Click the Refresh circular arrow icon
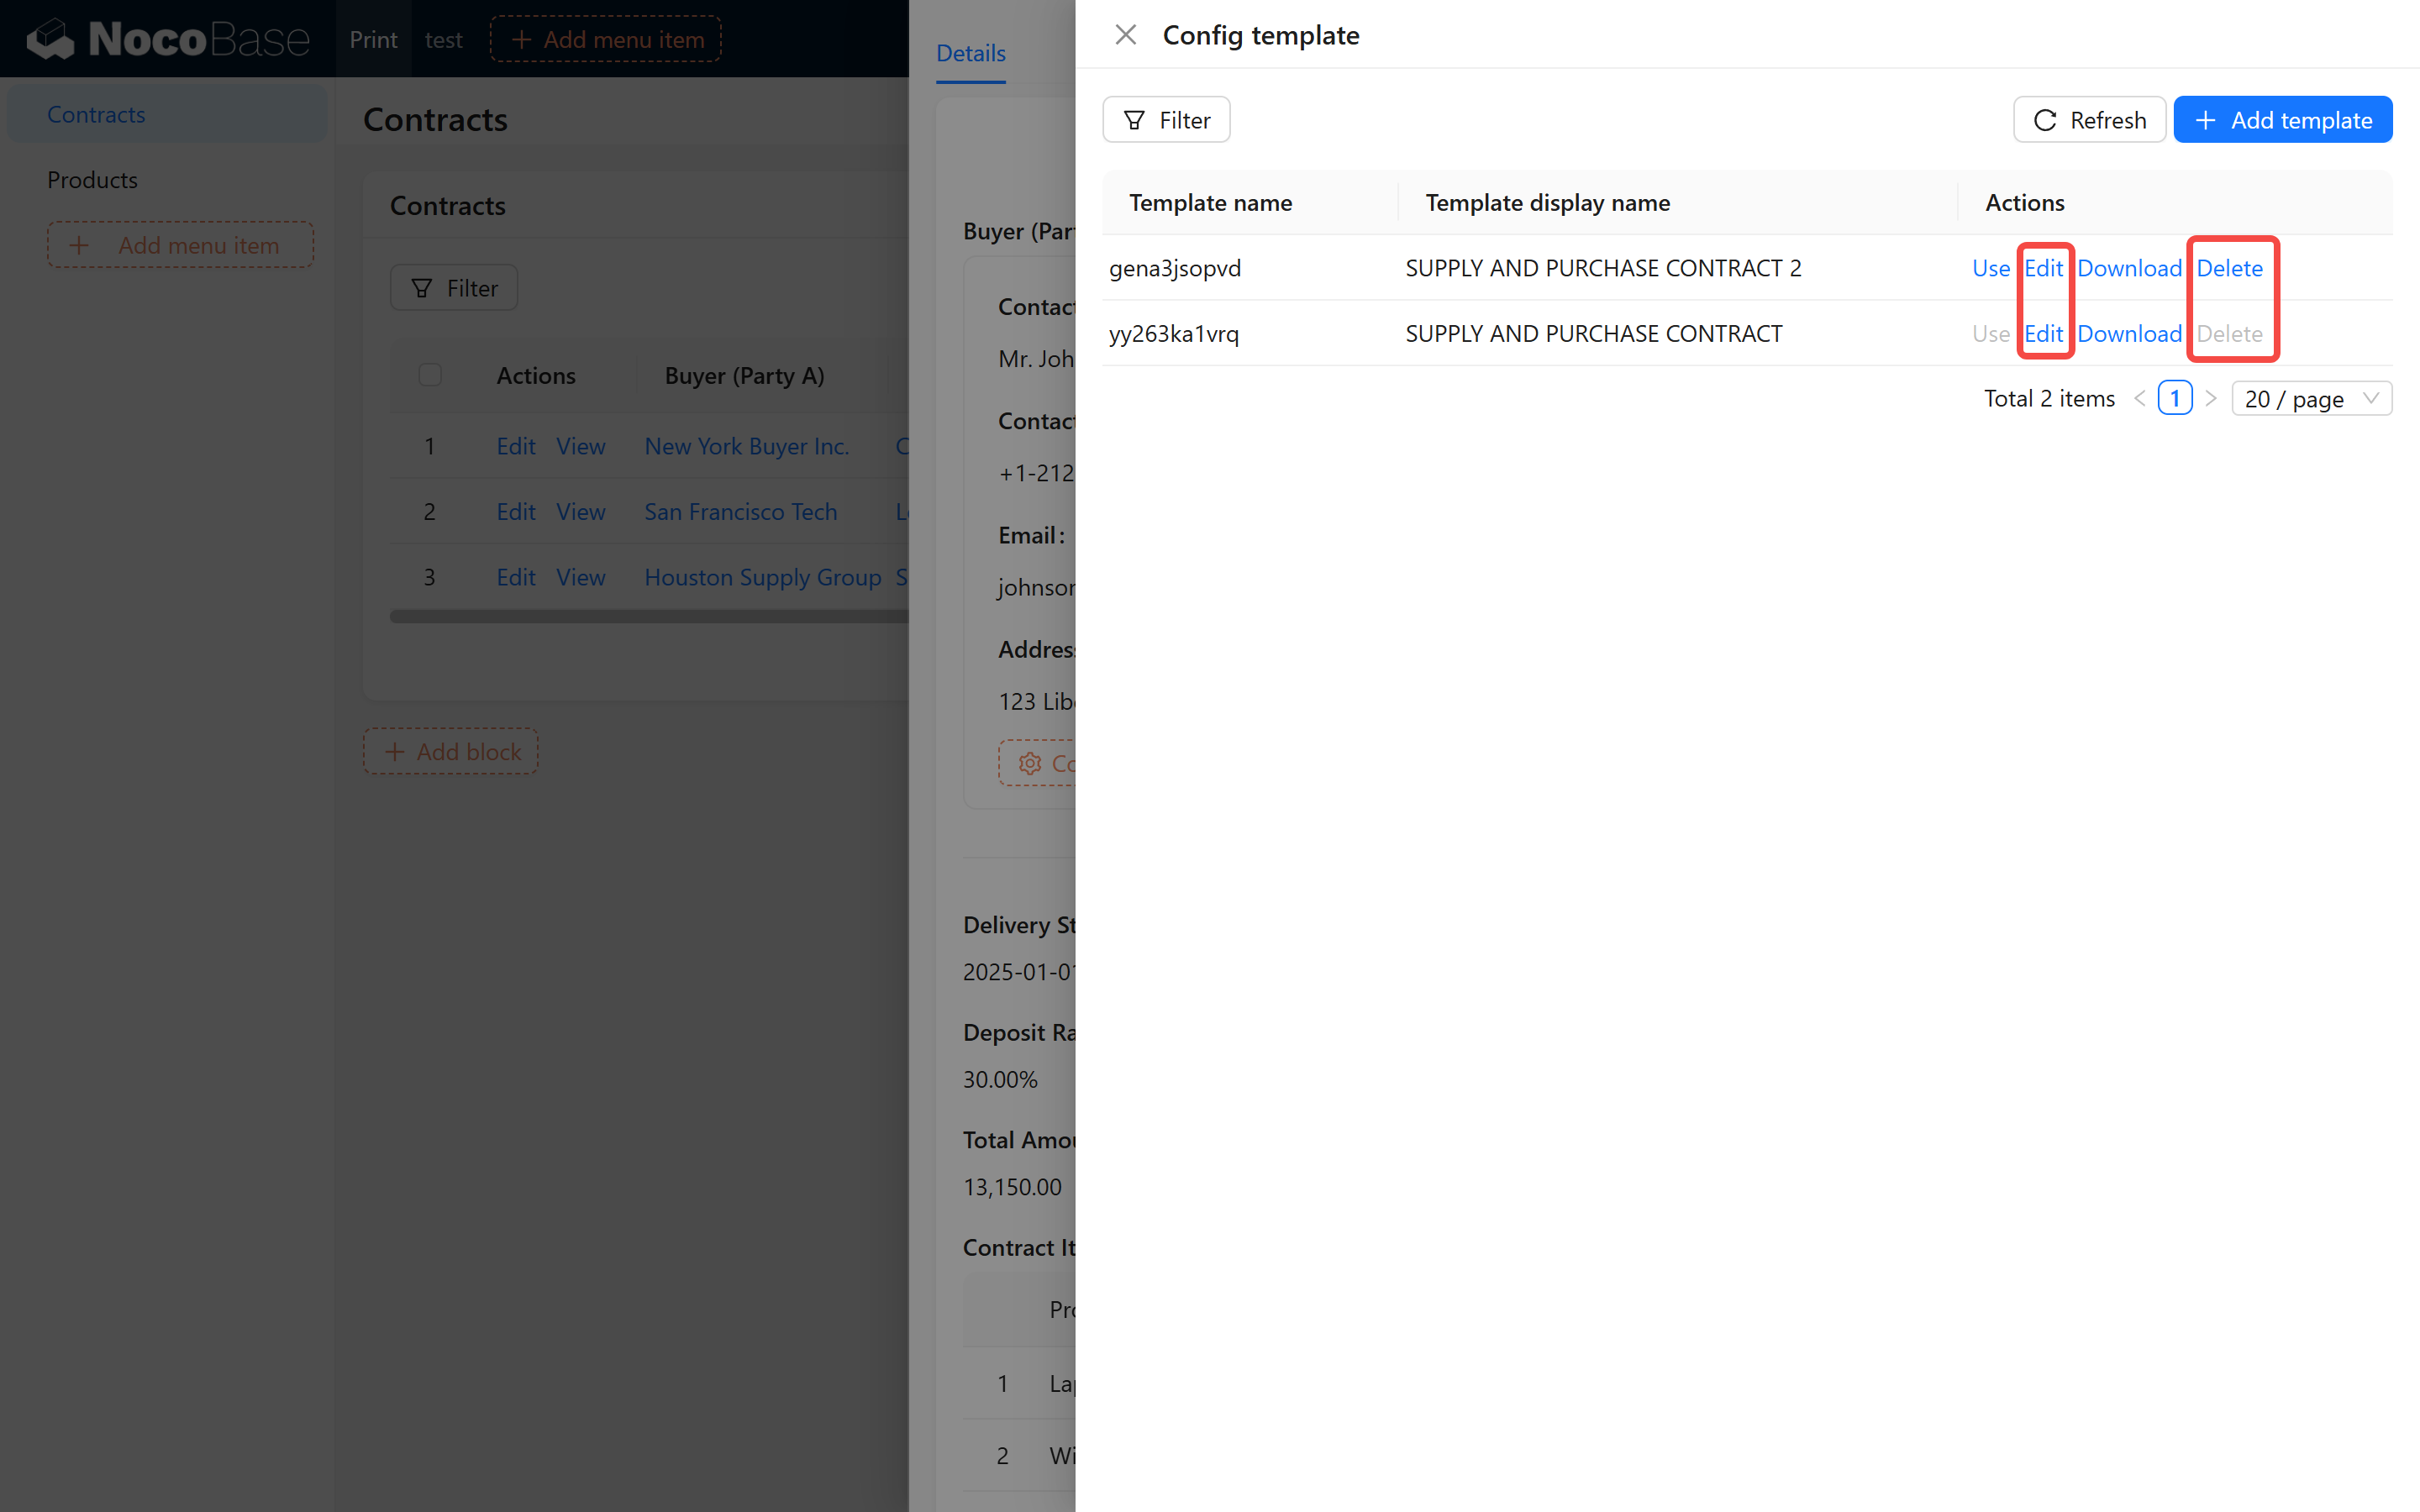 2045,120
